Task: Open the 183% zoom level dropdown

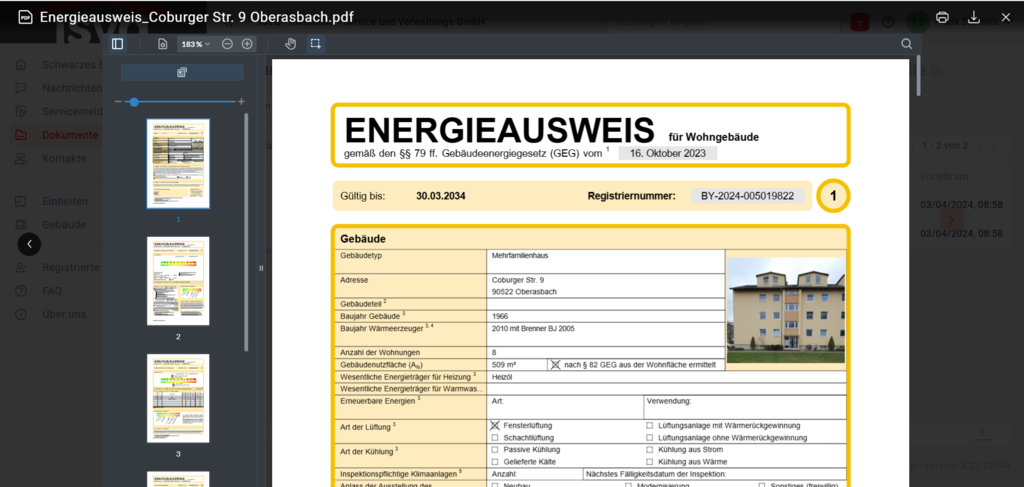Action: coord(195,44)
